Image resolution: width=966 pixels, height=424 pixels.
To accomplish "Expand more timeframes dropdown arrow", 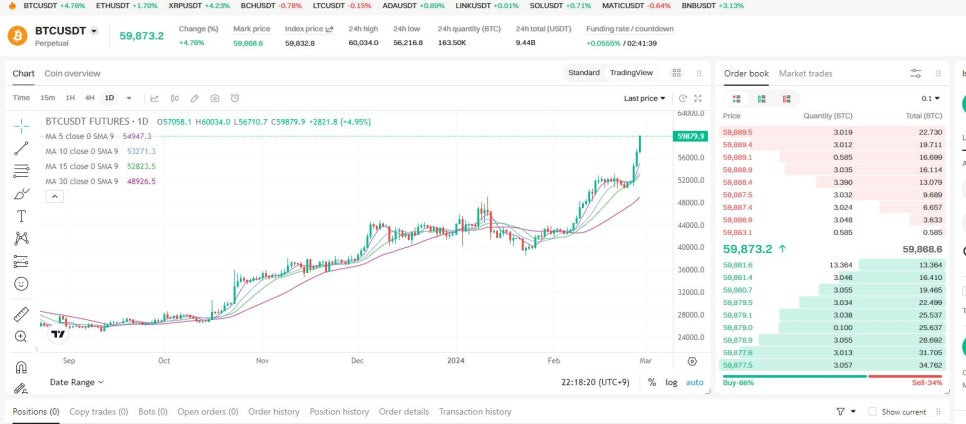I will pyautogui.click(x=129, y=98).
